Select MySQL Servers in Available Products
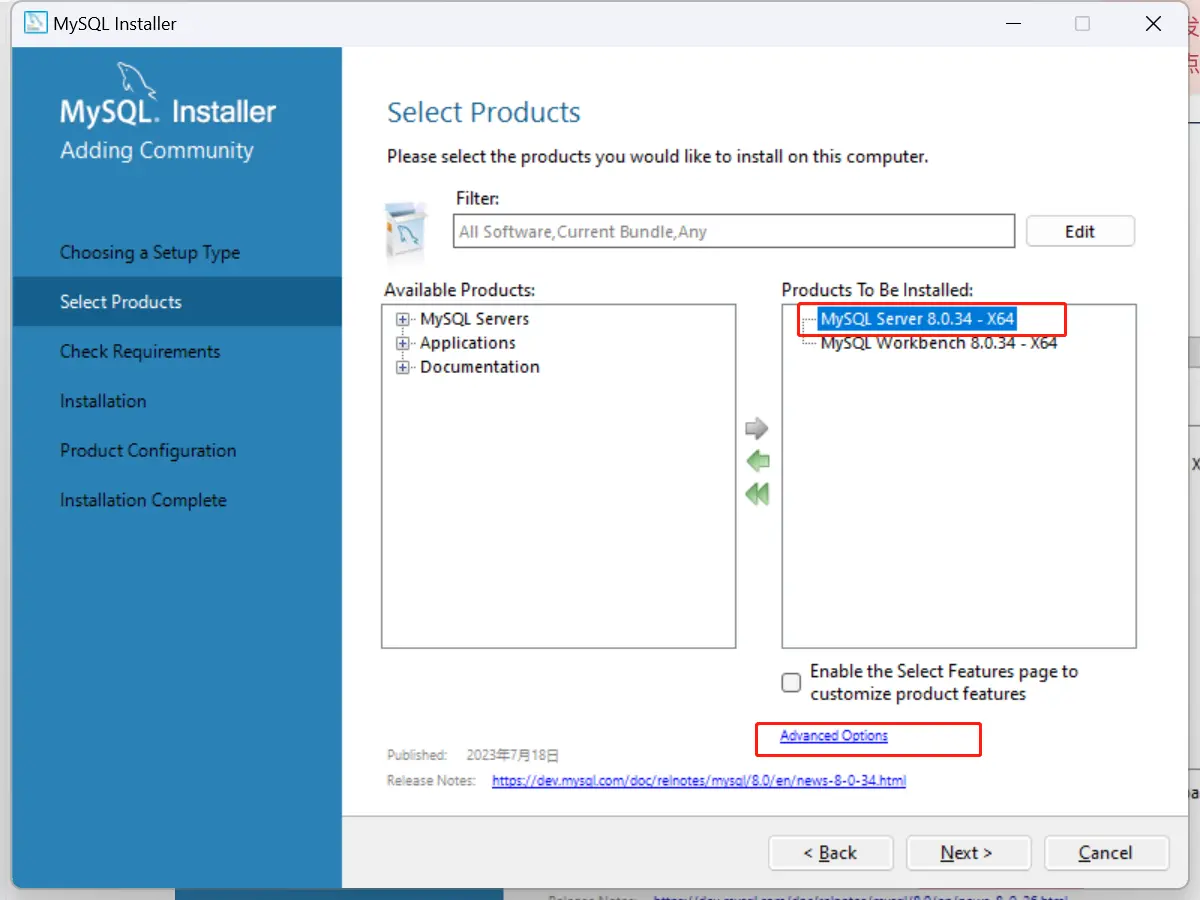The image size is (1200, 900). (x=475, y=319)
